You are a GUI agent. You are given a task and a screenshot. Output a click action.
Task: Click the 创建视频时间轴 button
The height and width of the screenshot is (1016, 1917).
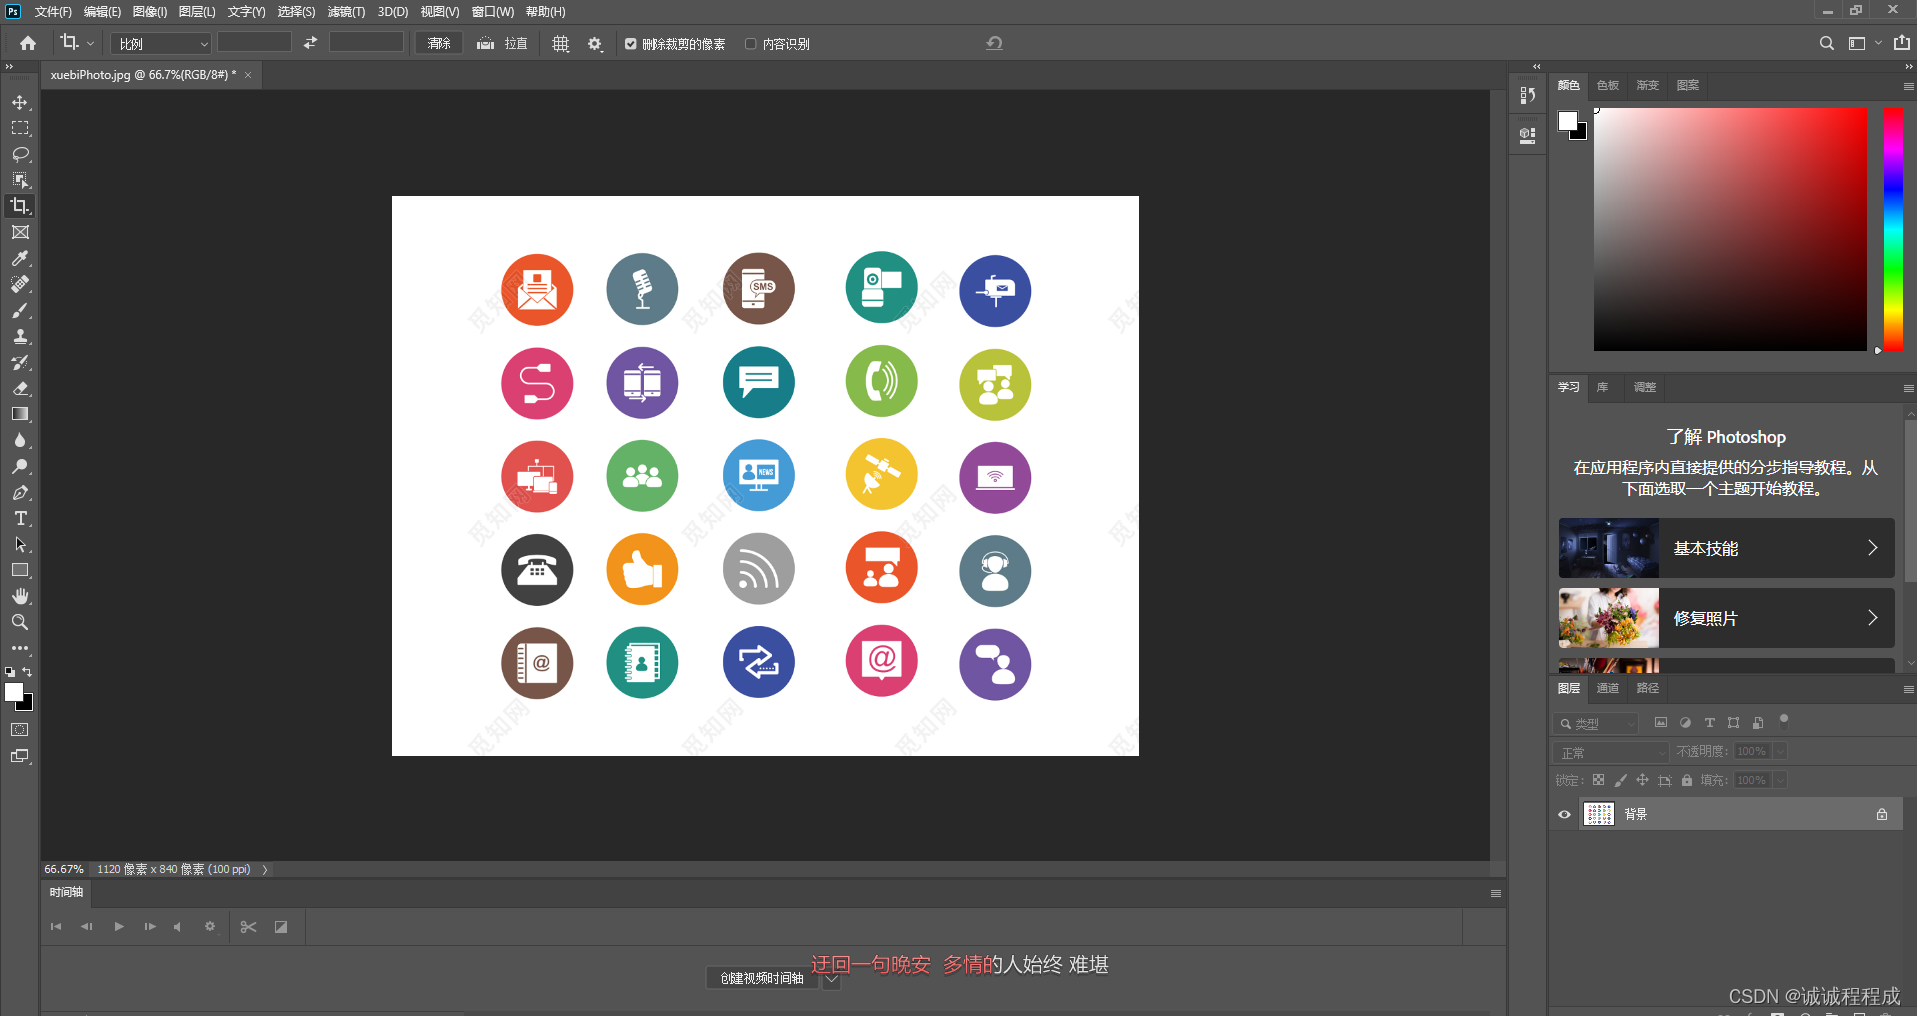[x=762, y=978]
